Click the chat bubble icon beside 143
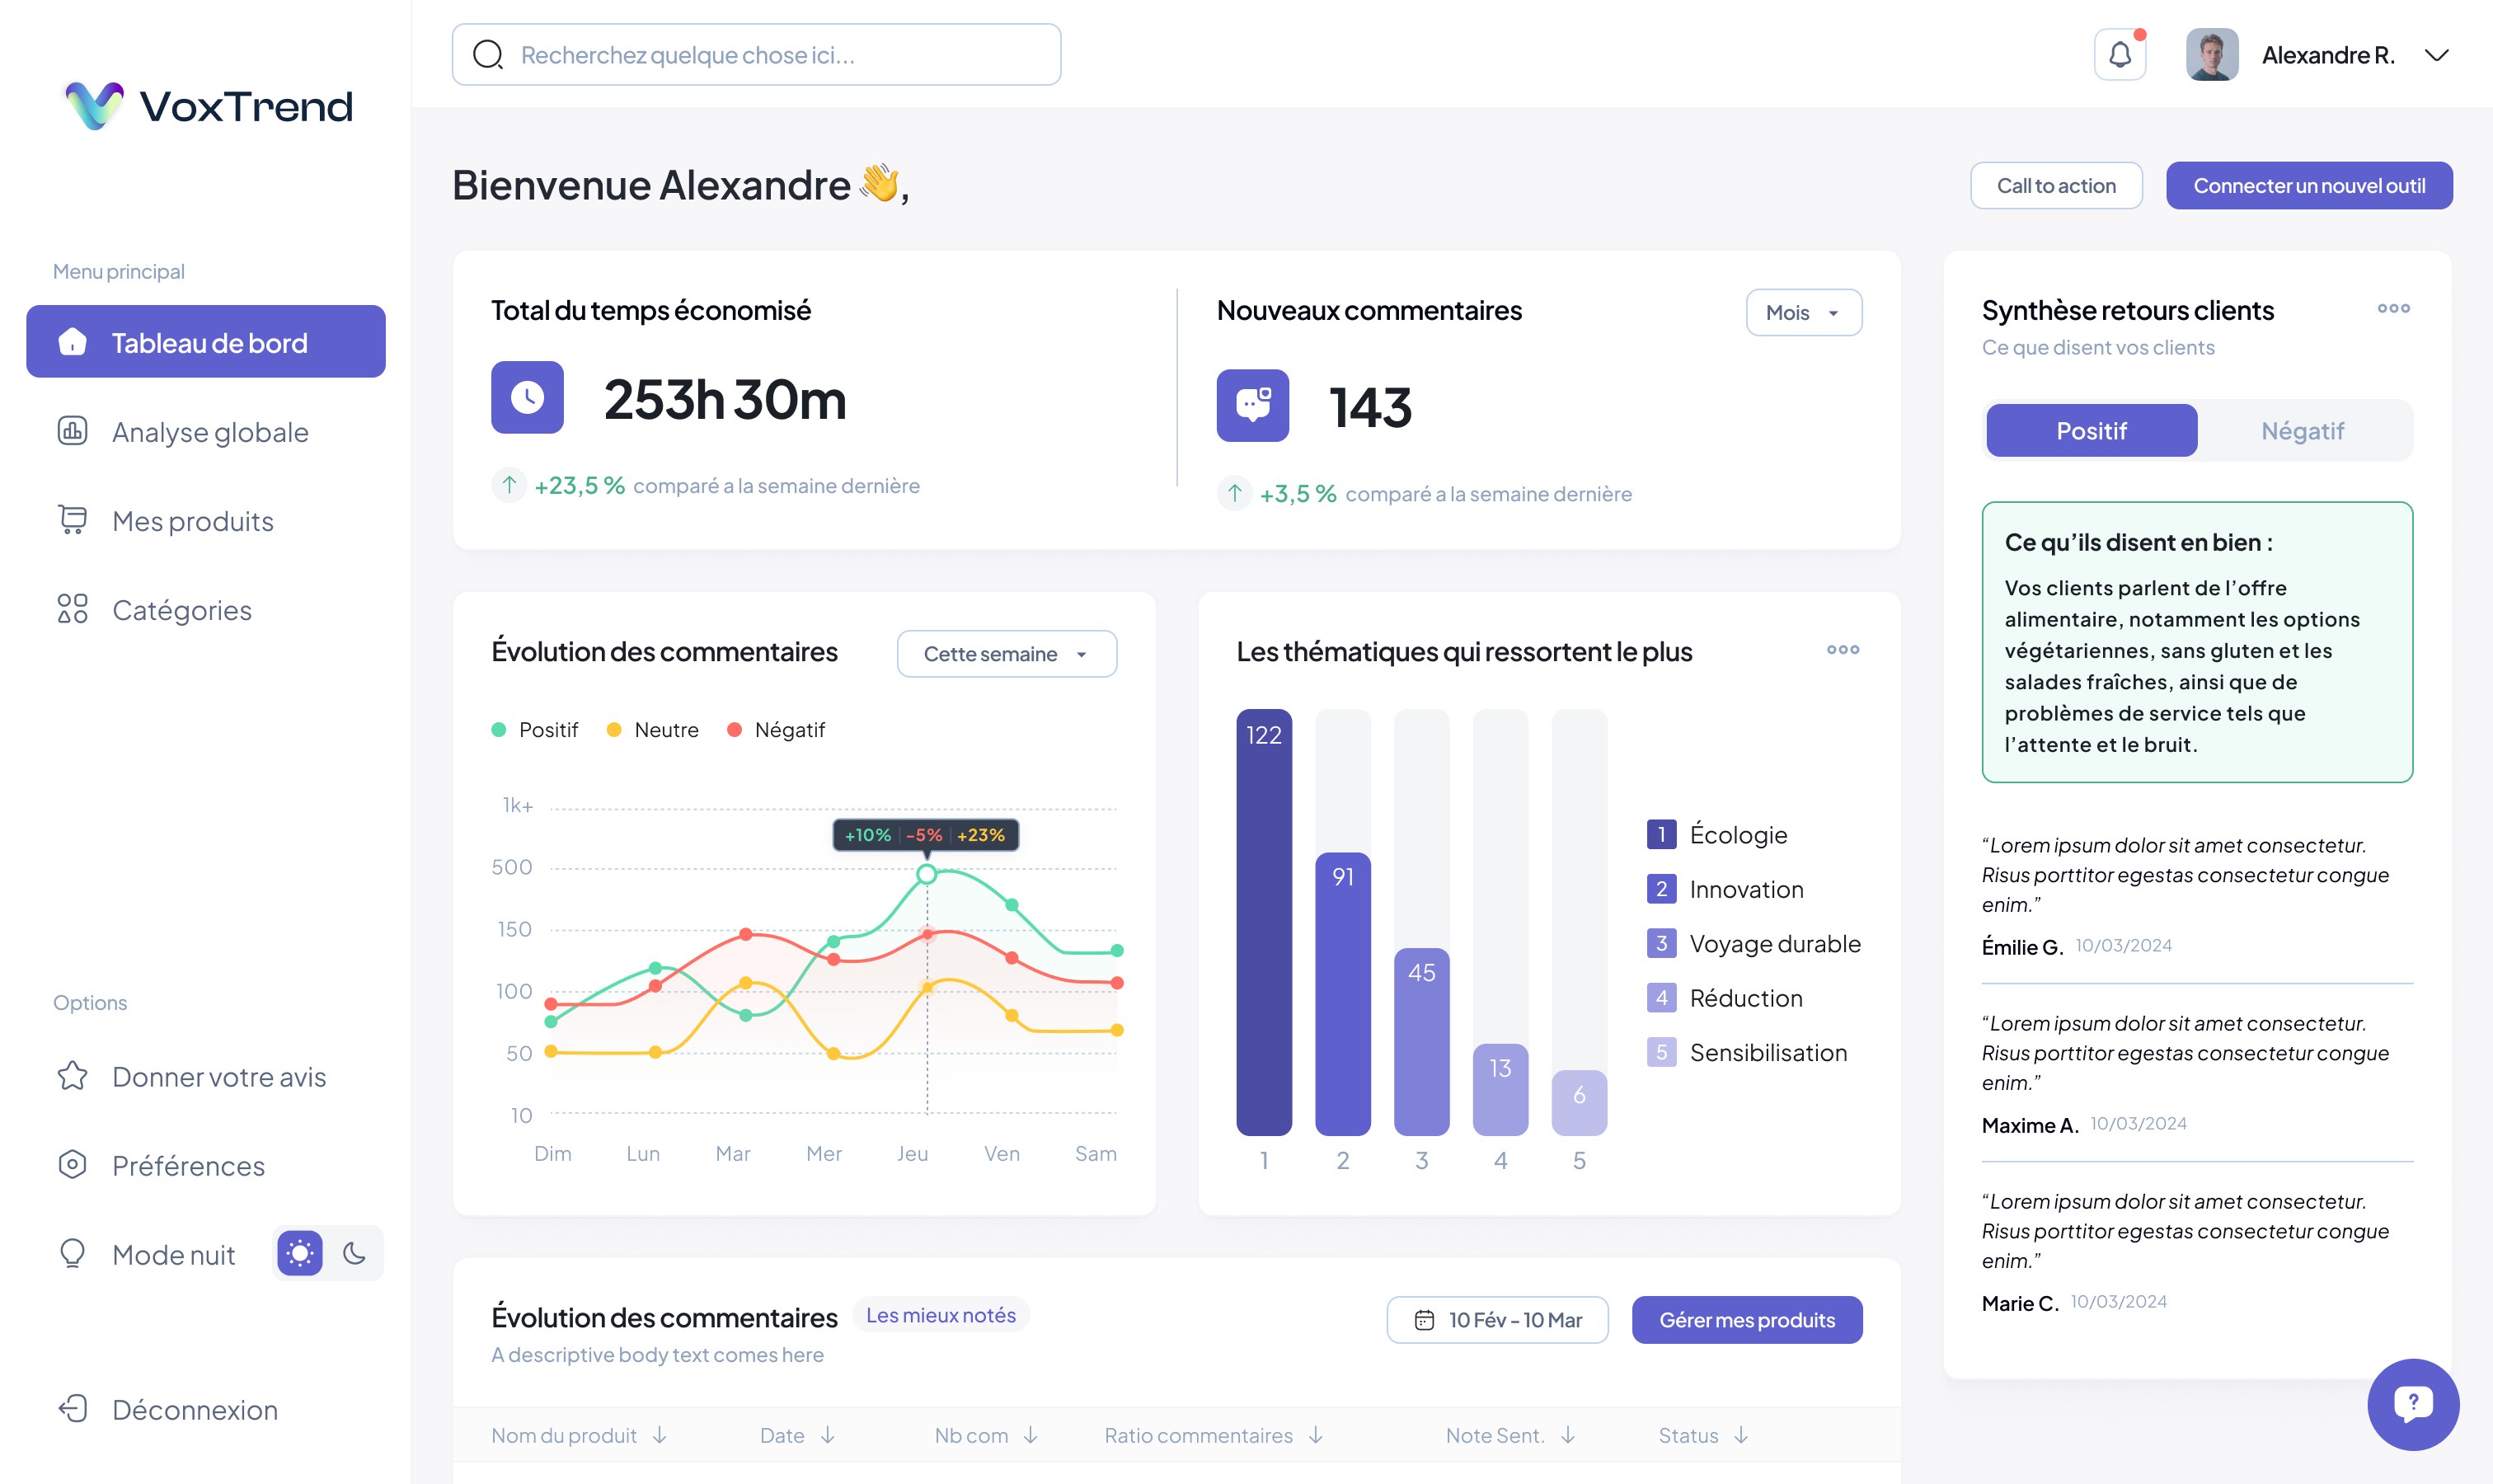Screen dimensions: 2493x1484 pyautogui.click(x=1252, y=405)
